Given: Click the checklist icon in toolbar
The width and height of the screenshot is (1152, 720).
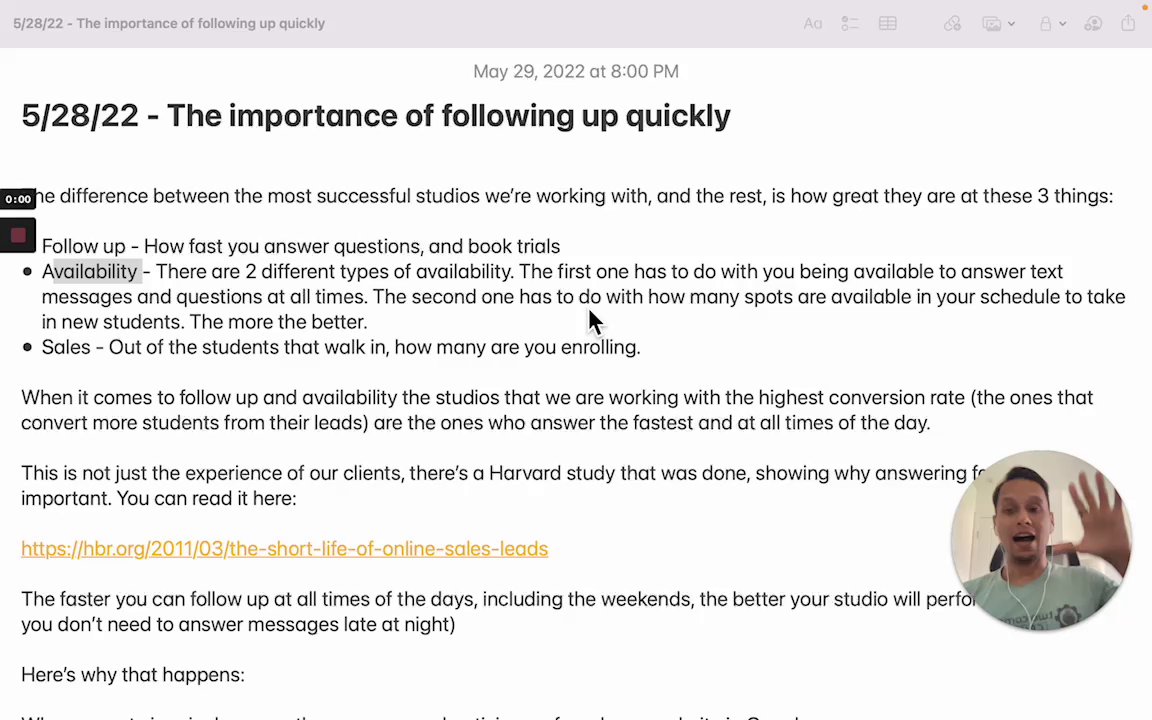Looking at the screenshot, I should pos(850,23).
